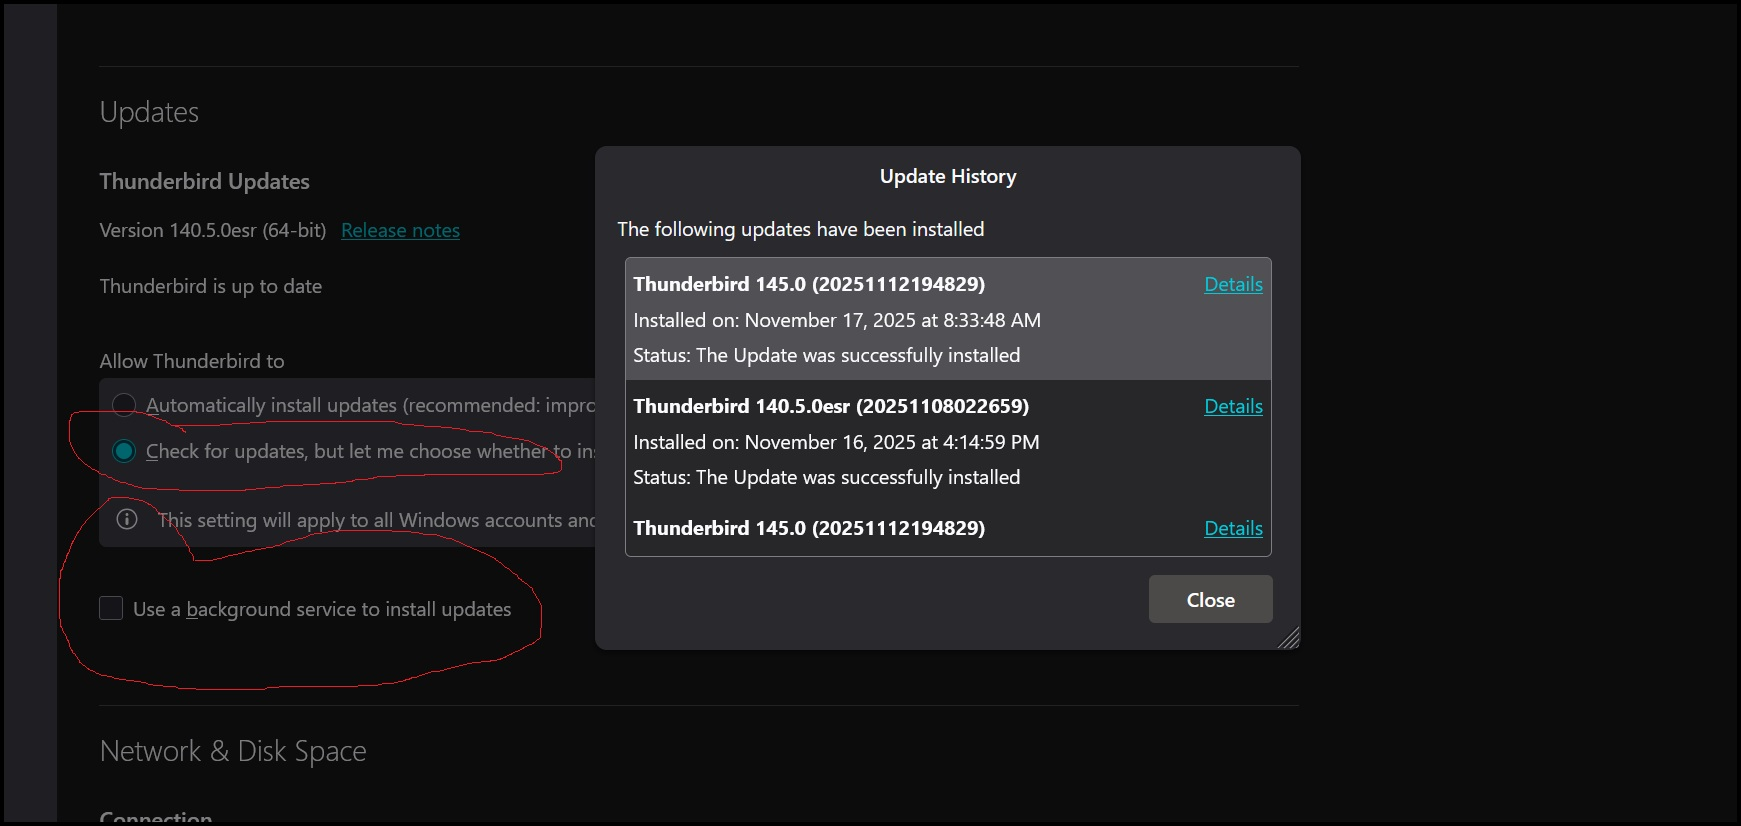Open Details for the update installed November 17
The width and height of the screenshot is (1741, 826).
click(x=1233, y=284)
